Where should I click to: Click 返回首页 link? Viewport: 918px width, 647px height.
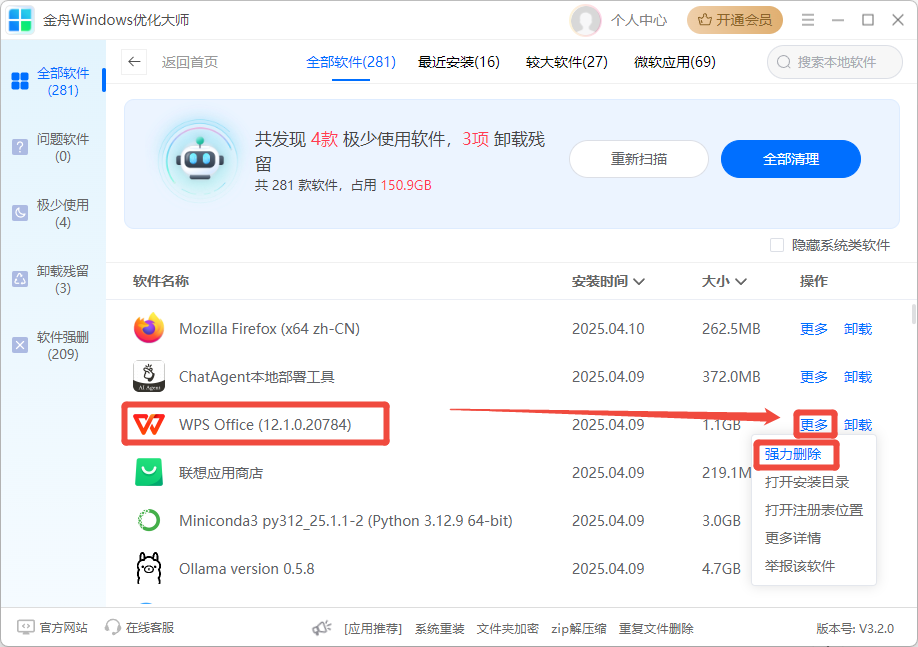190,62
